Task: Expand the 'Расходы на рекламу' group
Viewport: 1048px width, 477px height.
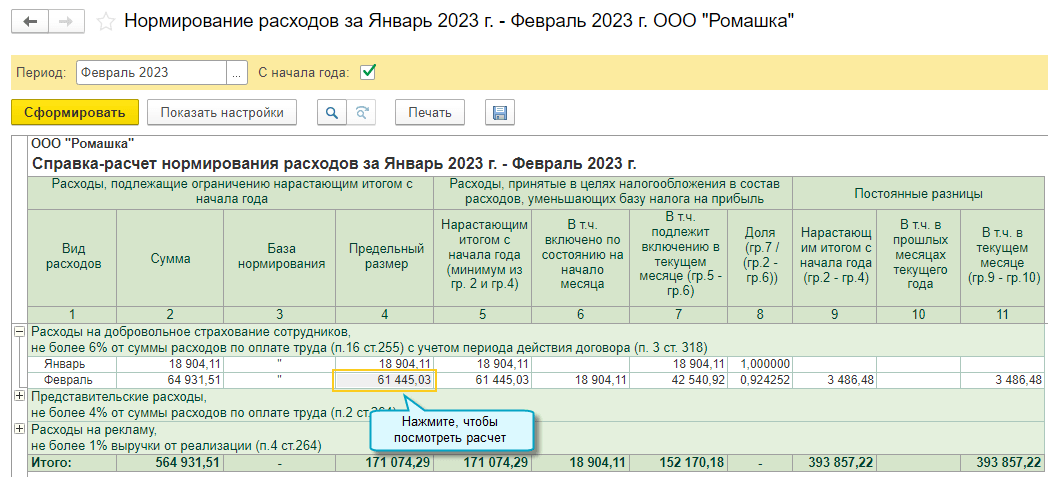Action: click(19, 429)
